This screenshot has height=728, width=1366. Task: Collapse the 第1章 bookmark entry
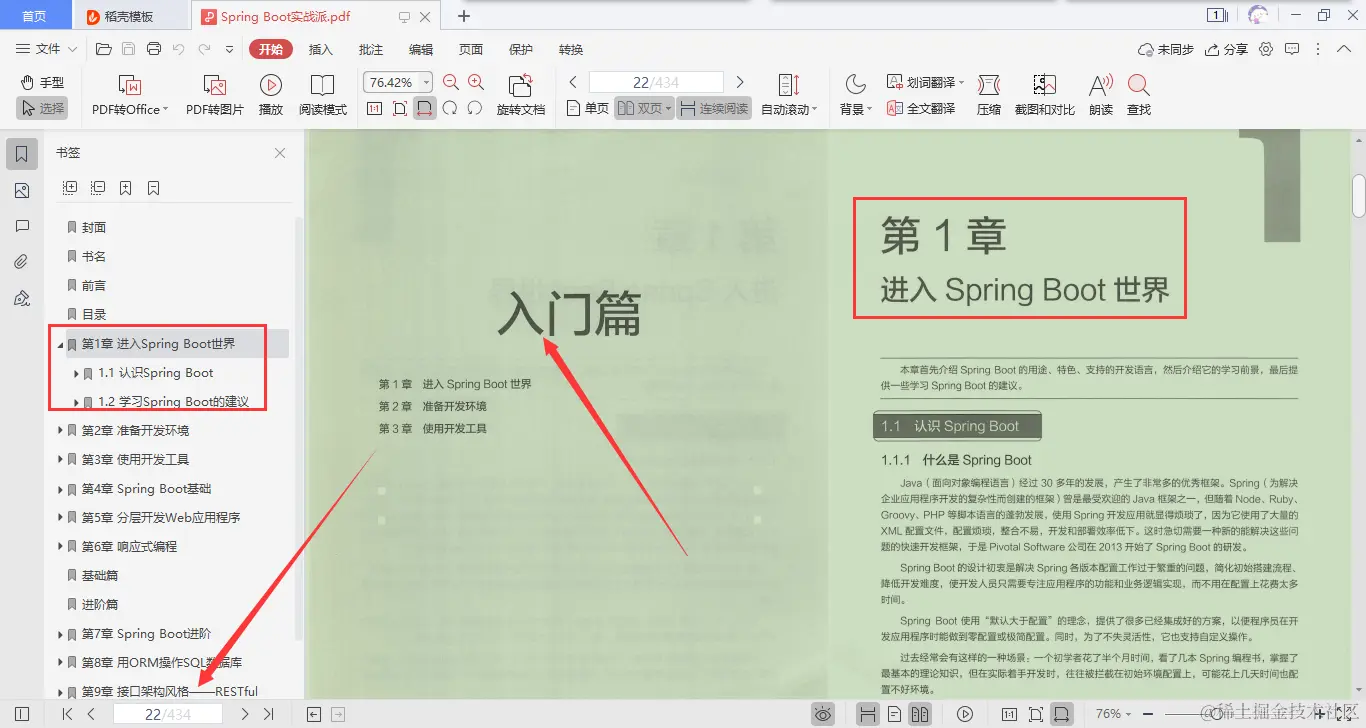click(59, 343)
